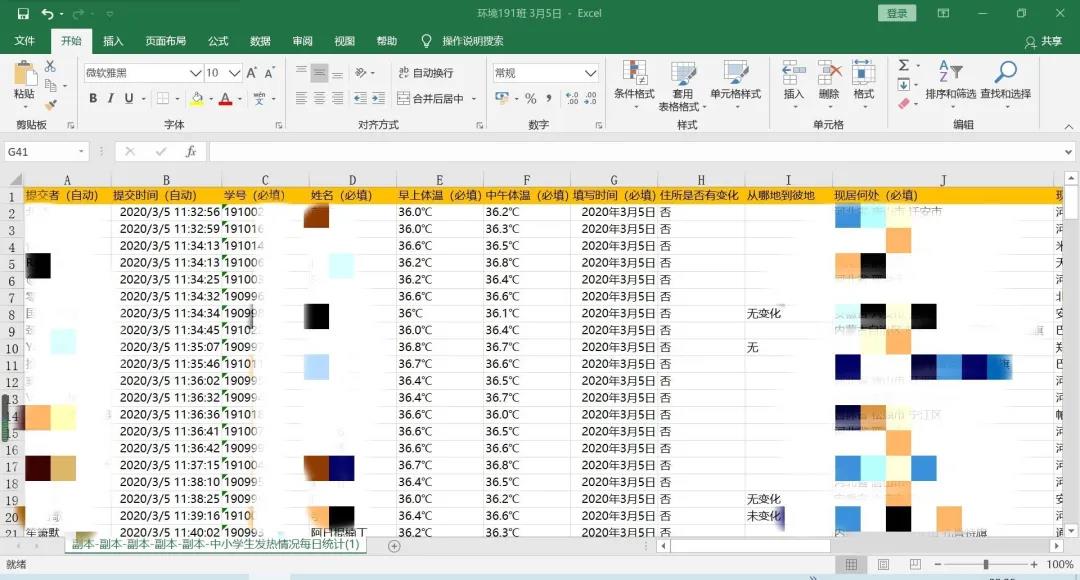Open Conditional Formatting (条件格式)
The width and height of the screenshot is (1080, 580).
point(633,78)
